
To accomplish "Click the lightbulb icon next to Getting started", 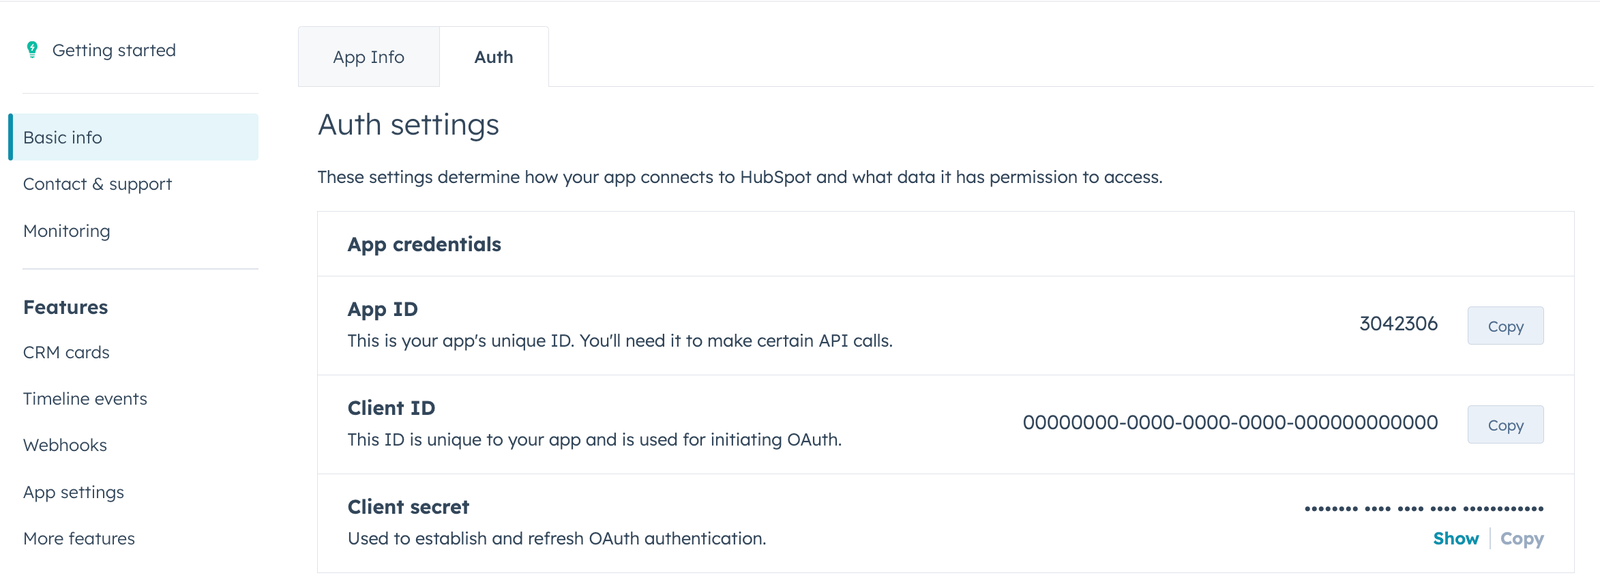I will (x=32, y=49).
